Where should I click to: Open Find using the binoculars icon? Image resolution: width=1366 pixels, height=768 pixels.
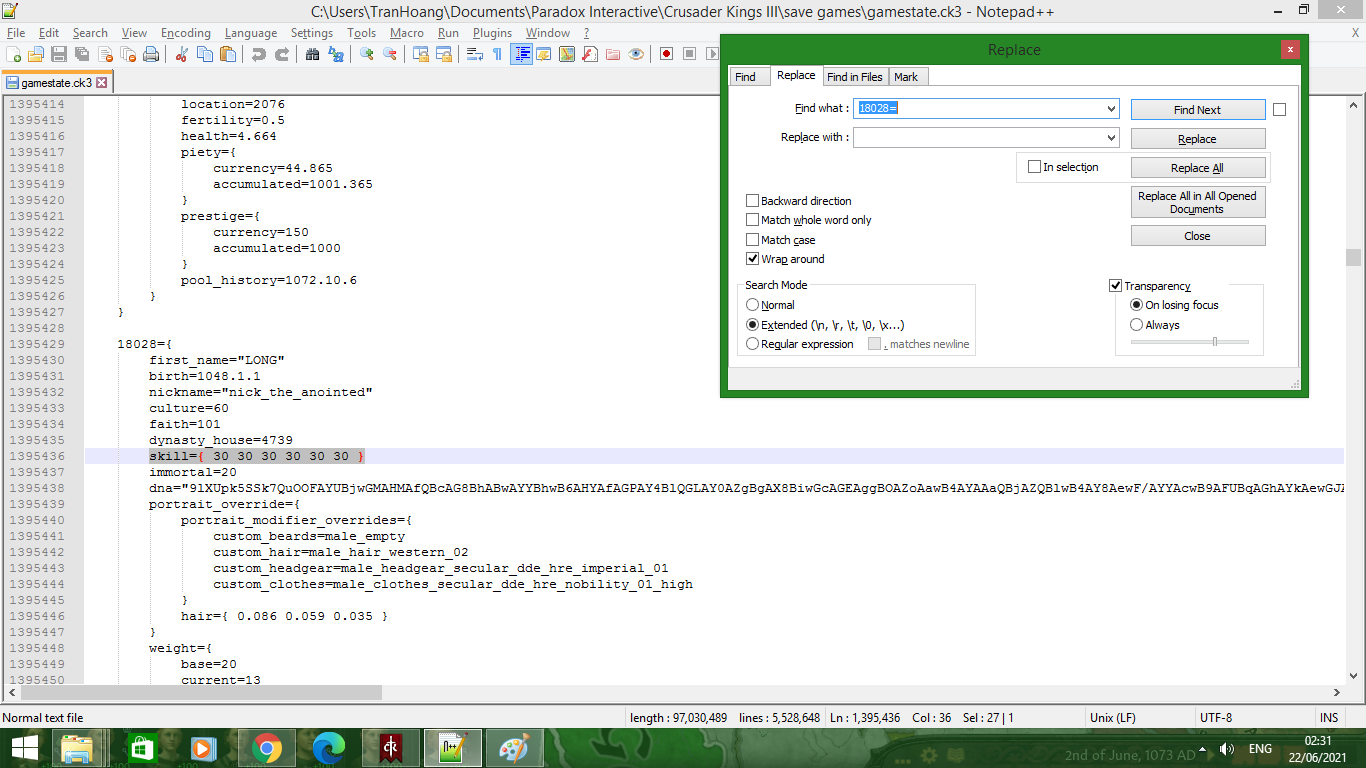[313, 54]
